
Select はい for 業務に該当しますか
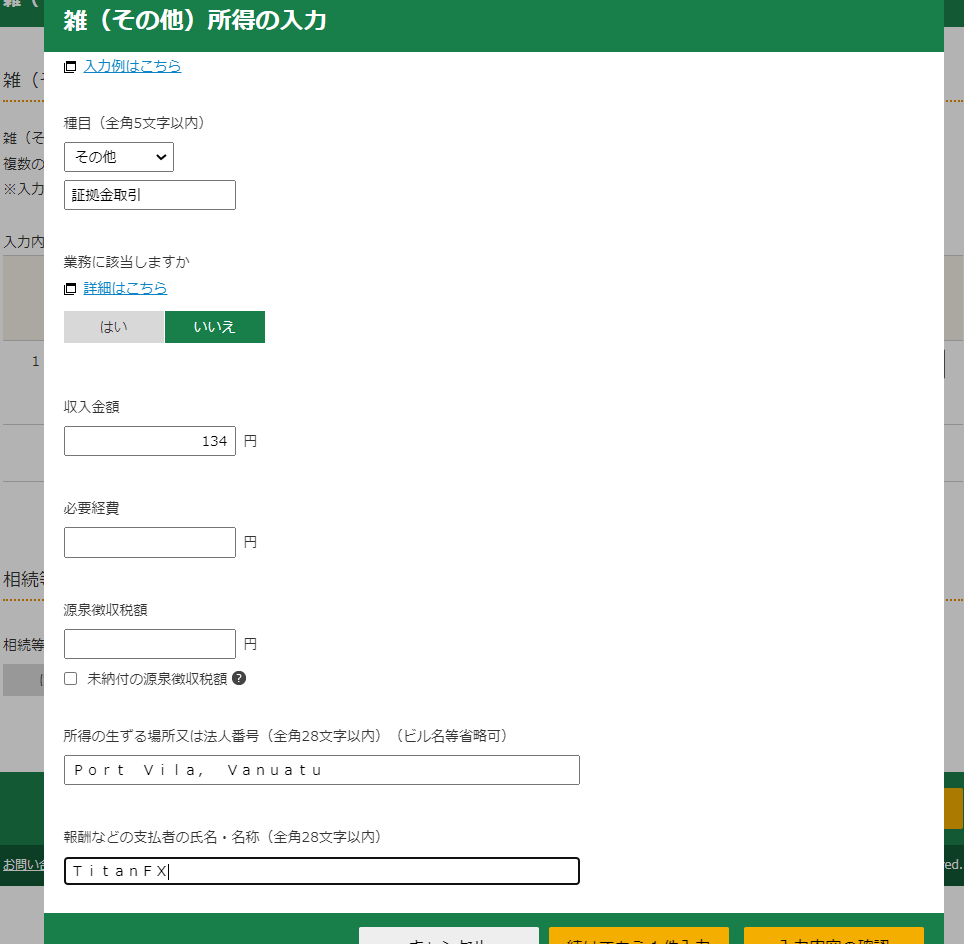click(x=114, y=327)
